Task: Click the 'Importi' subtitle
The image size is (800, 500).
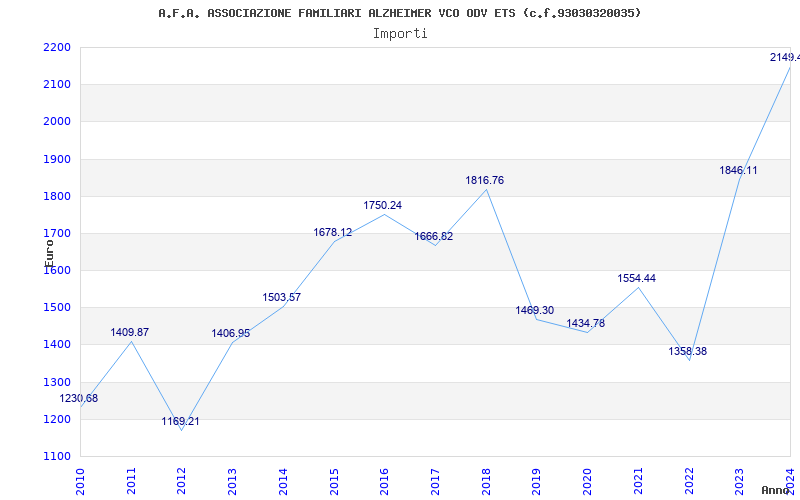Action: 400,34
